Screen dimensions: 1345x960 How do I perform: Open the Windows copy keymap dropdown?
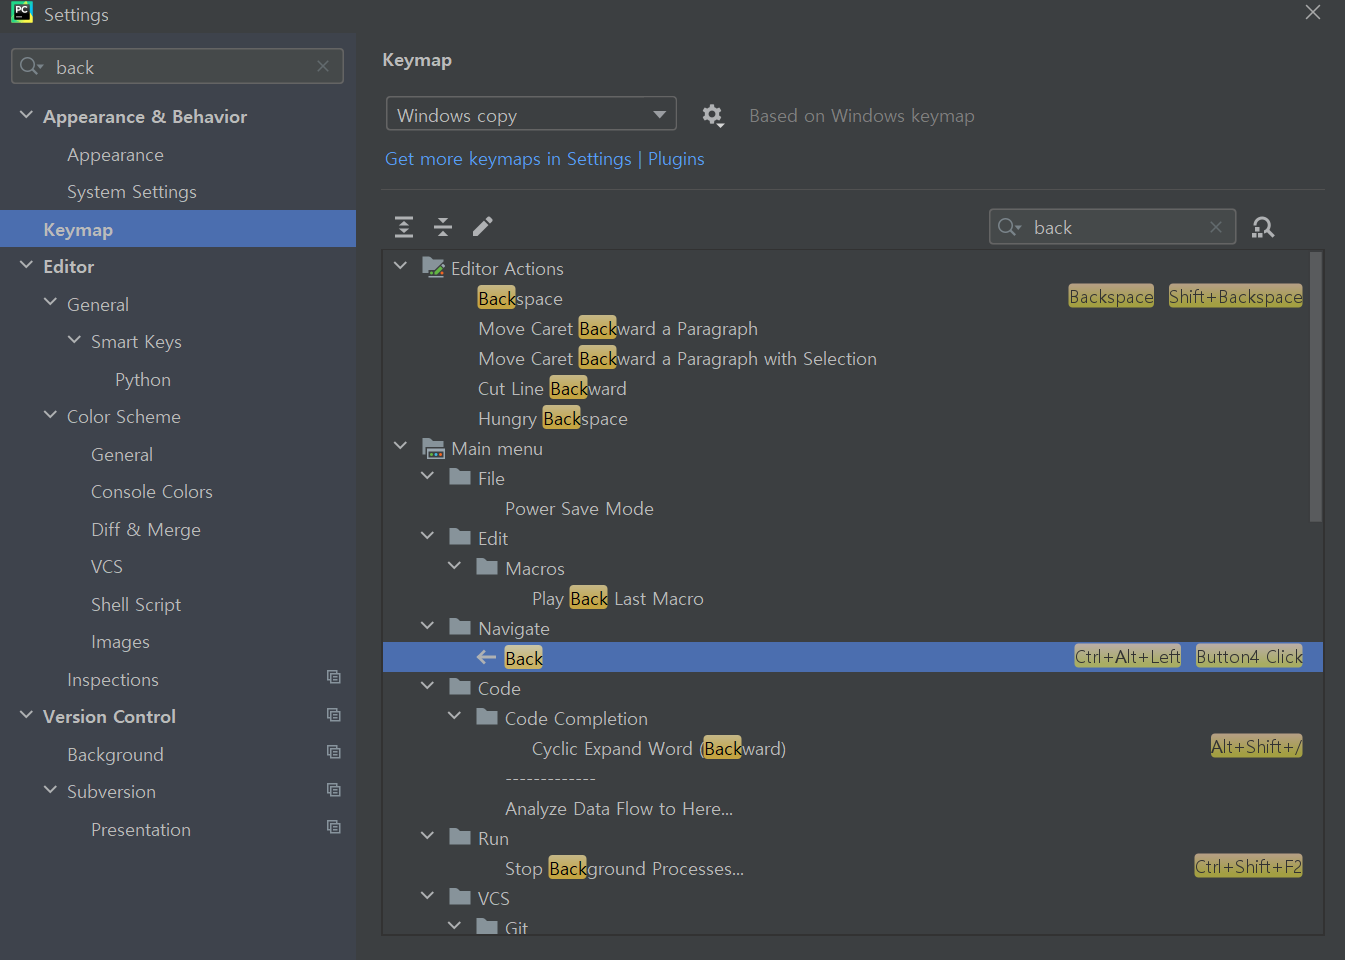pyautogui.click(x=531, y=114)
